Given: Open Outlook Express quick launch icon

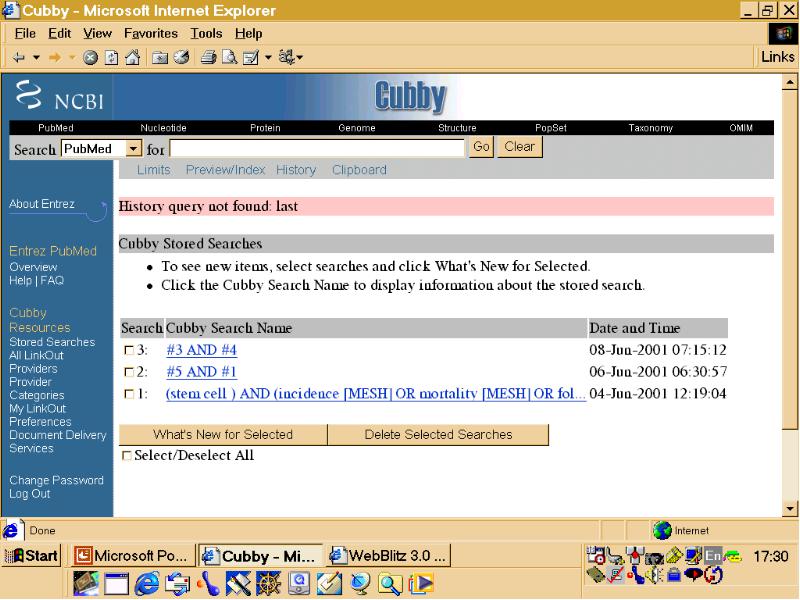Looking at the screenshot, I should [x=178, y=584].
